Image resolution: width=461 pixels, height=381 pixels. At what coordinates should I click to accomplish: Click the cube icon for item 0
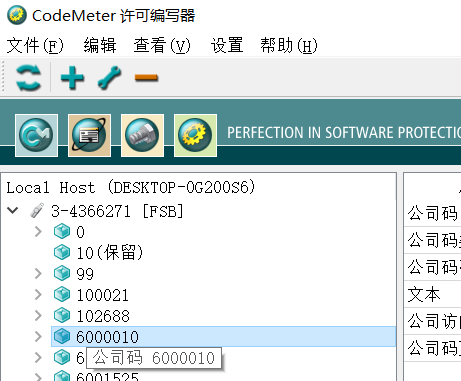[x=62, y=231]
